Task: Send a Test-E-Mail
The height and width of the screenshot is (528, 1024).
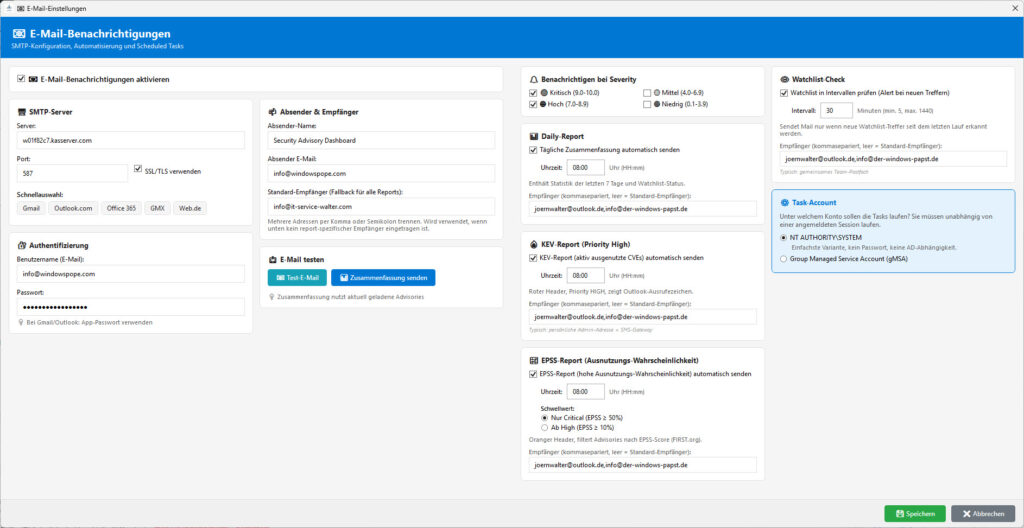Action: (x=297, y=278)
